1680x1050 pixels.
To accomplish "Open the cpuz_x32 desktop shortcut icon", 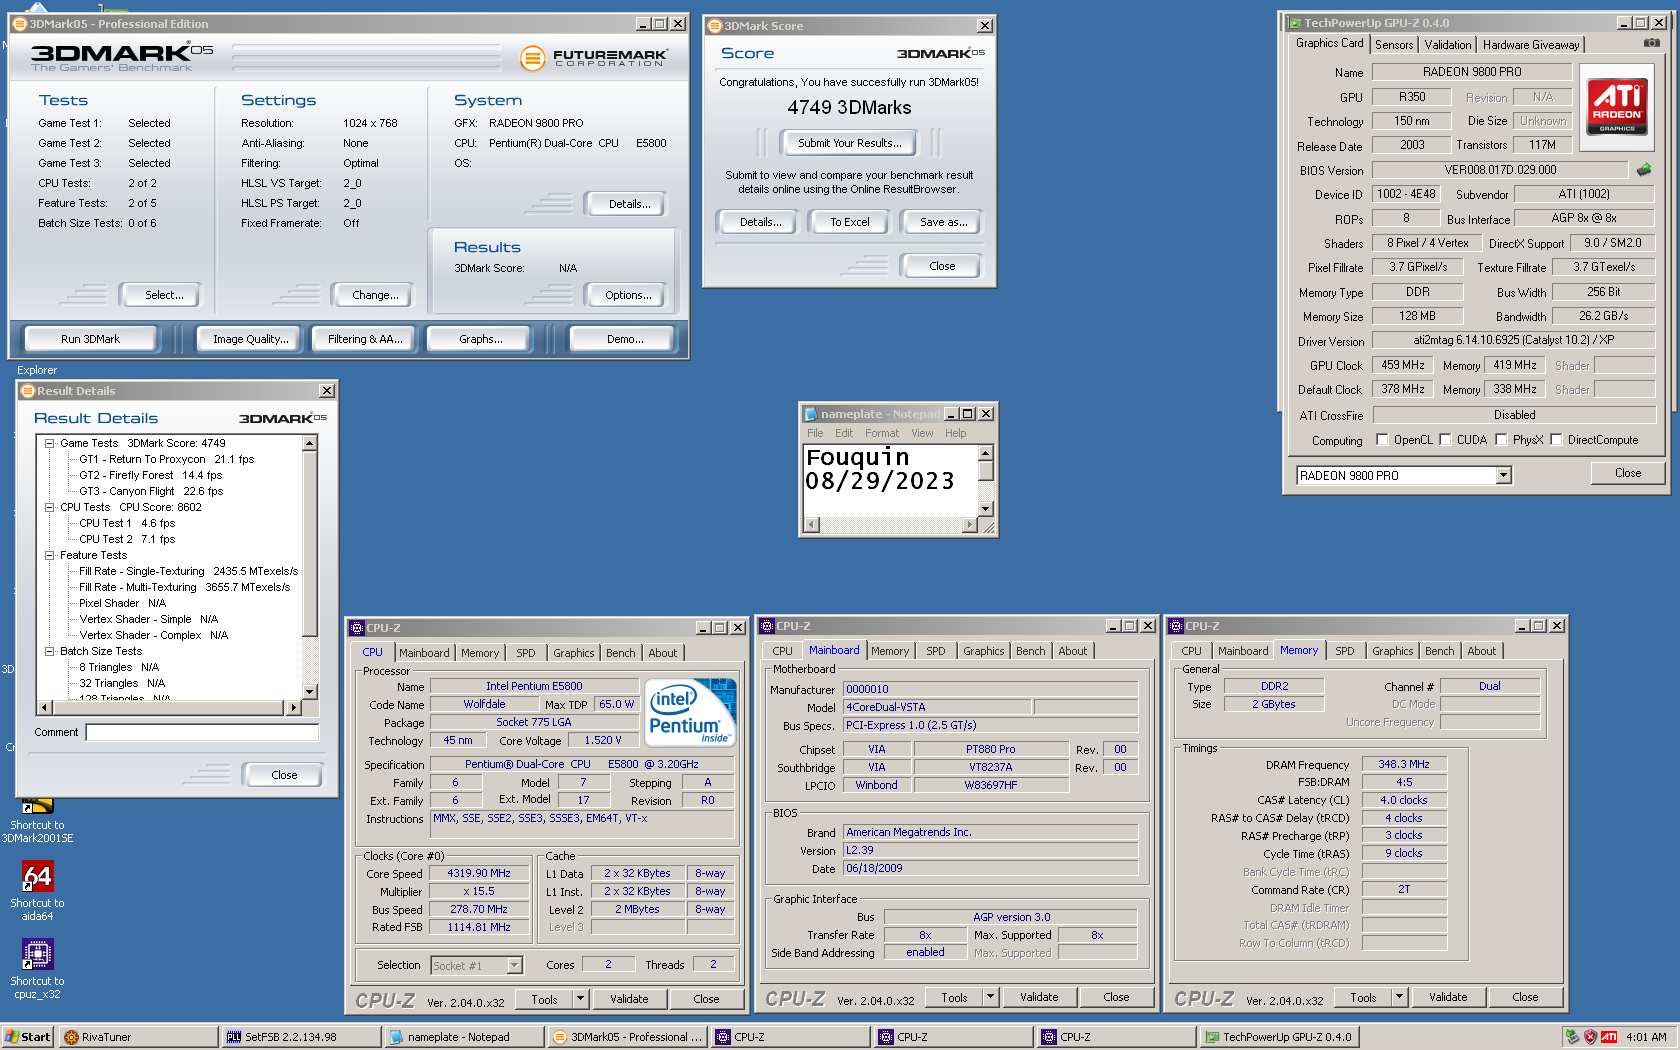I will [x=37, y=955].
